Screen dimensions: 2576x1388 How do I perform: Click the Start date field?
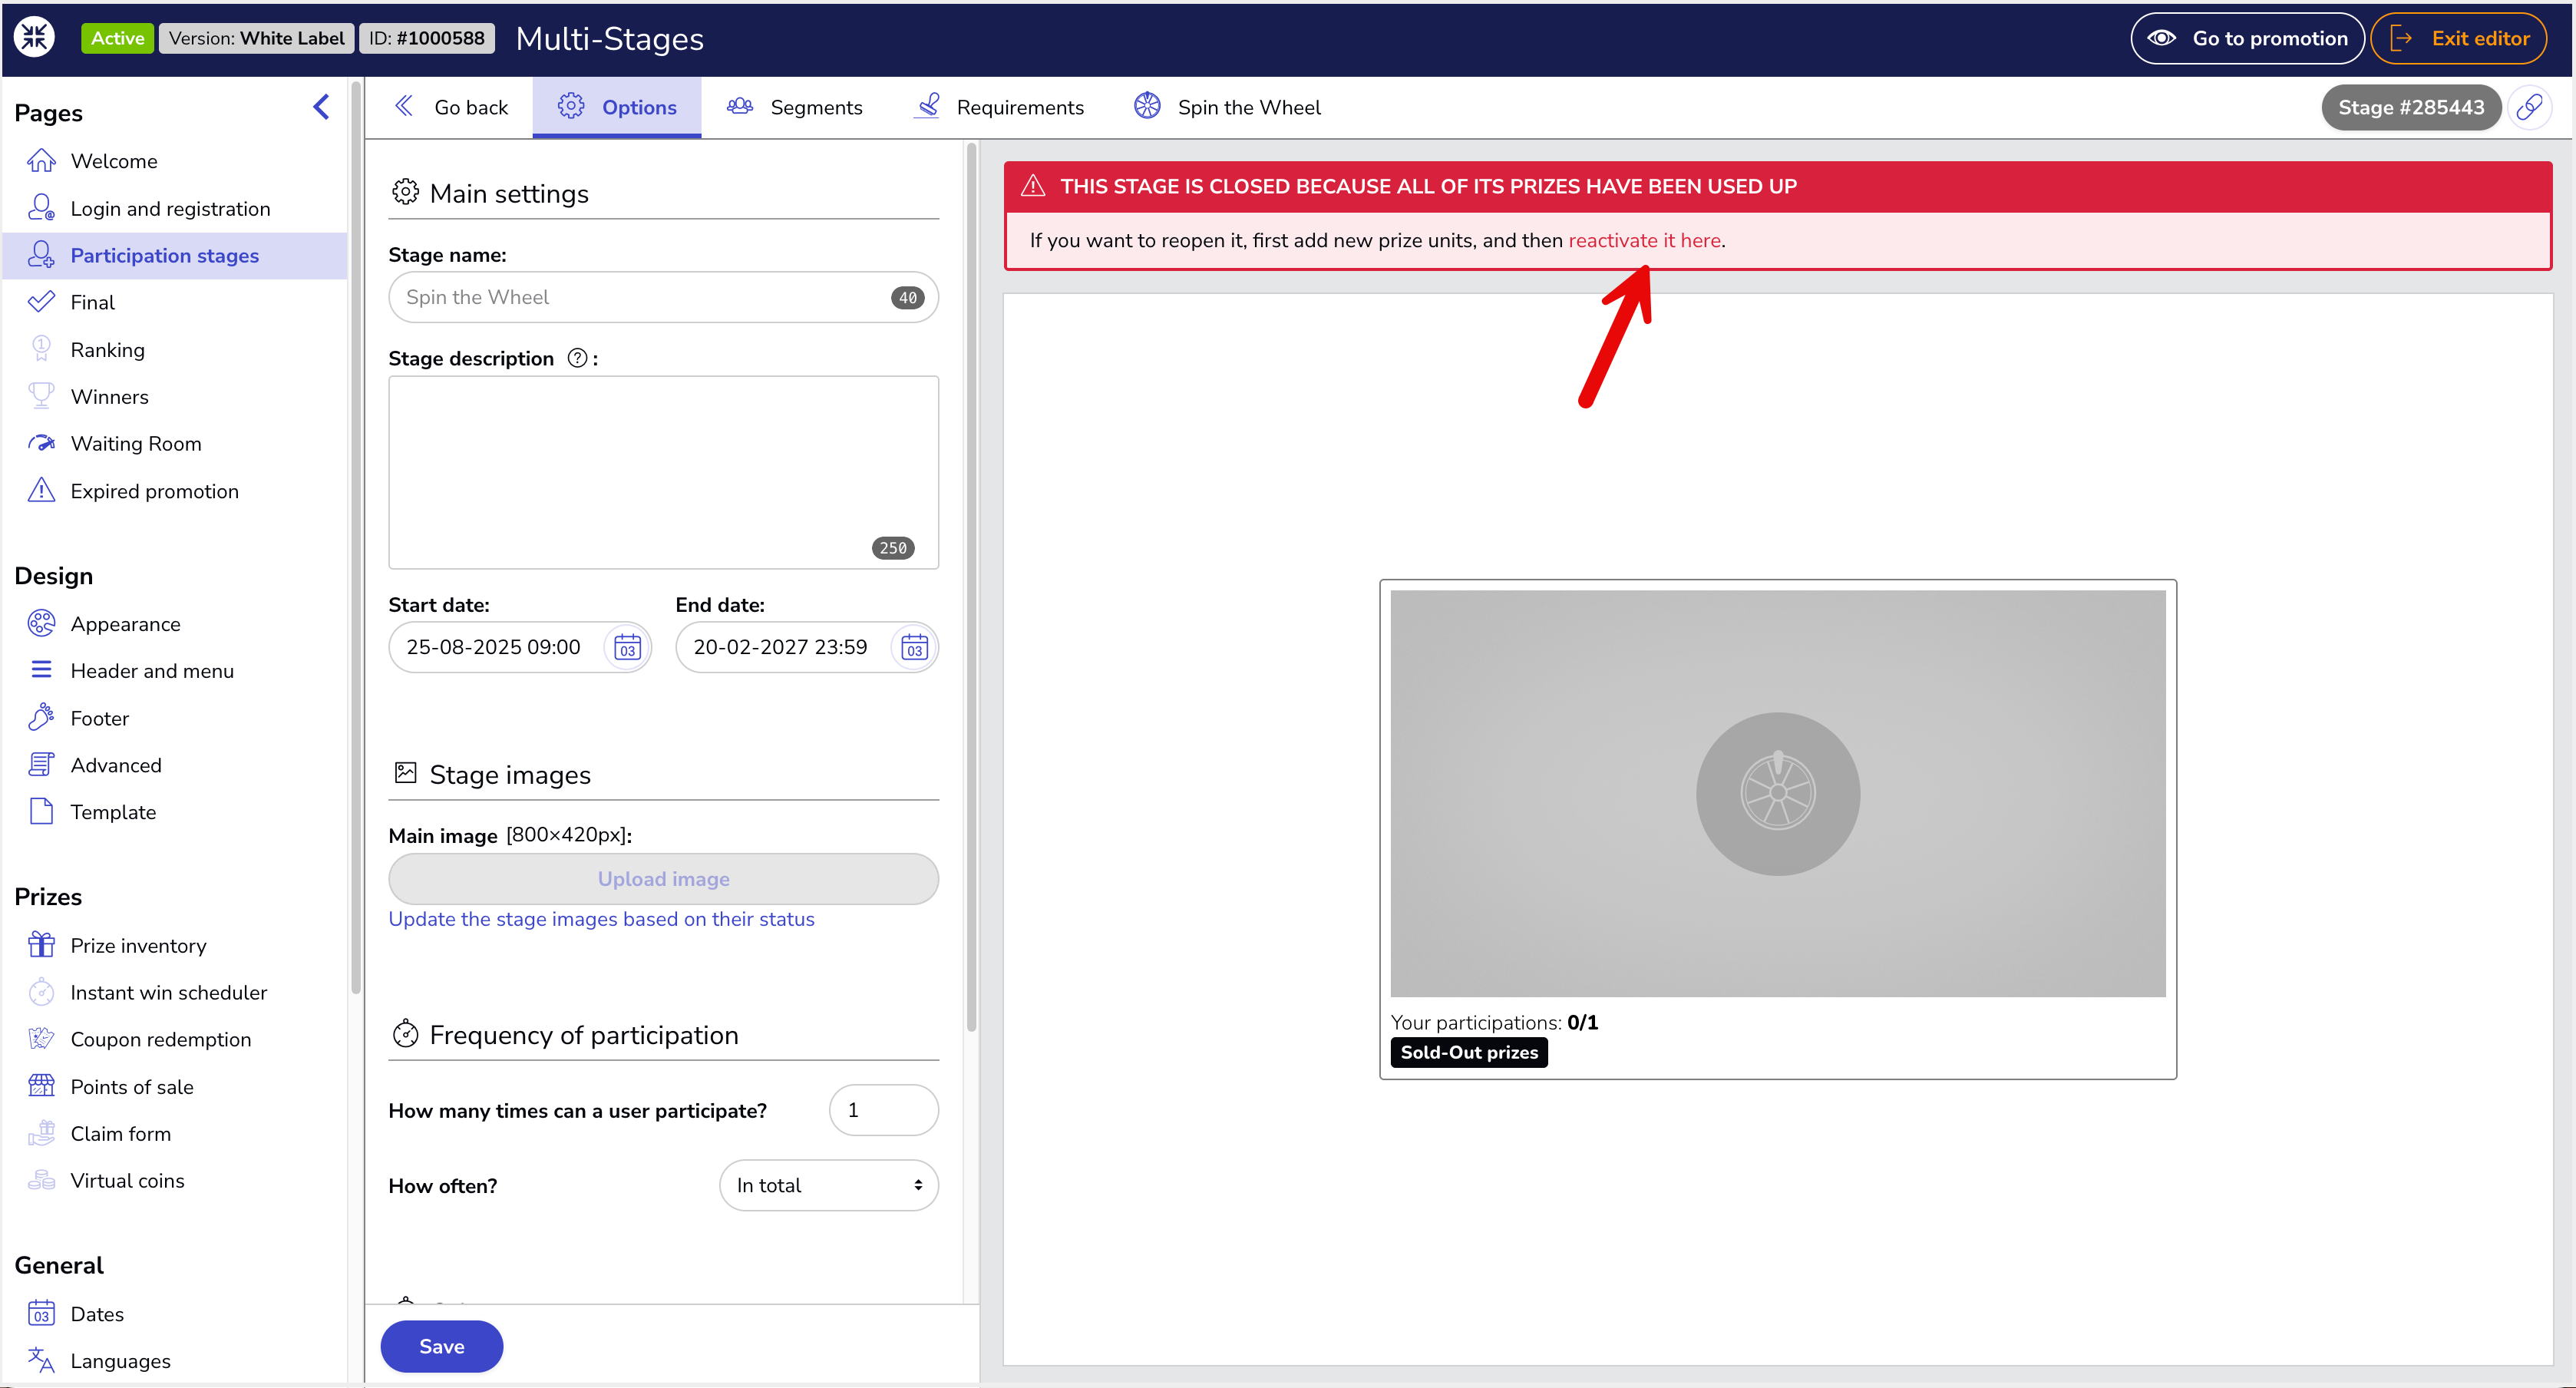520,647
